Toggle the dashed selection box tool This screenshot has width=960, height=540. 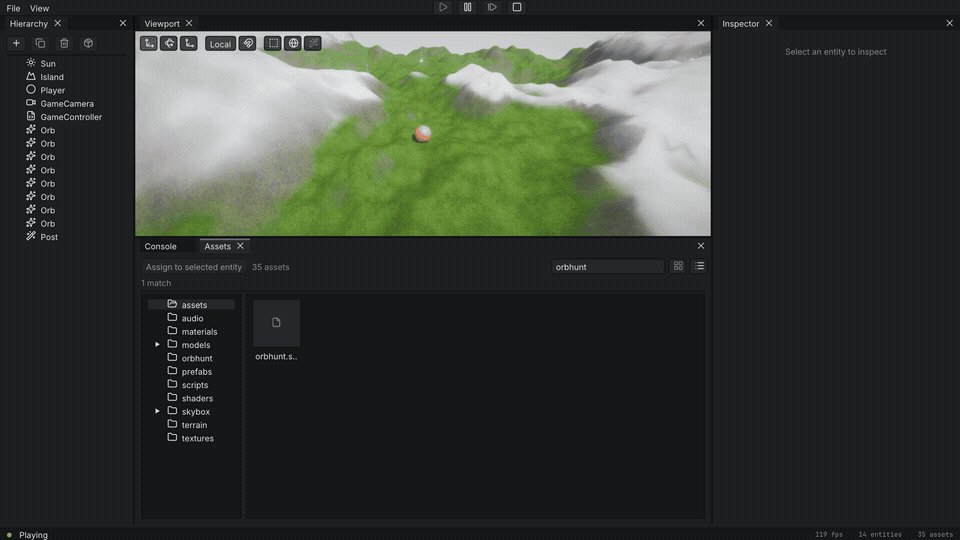coord(273,43)
